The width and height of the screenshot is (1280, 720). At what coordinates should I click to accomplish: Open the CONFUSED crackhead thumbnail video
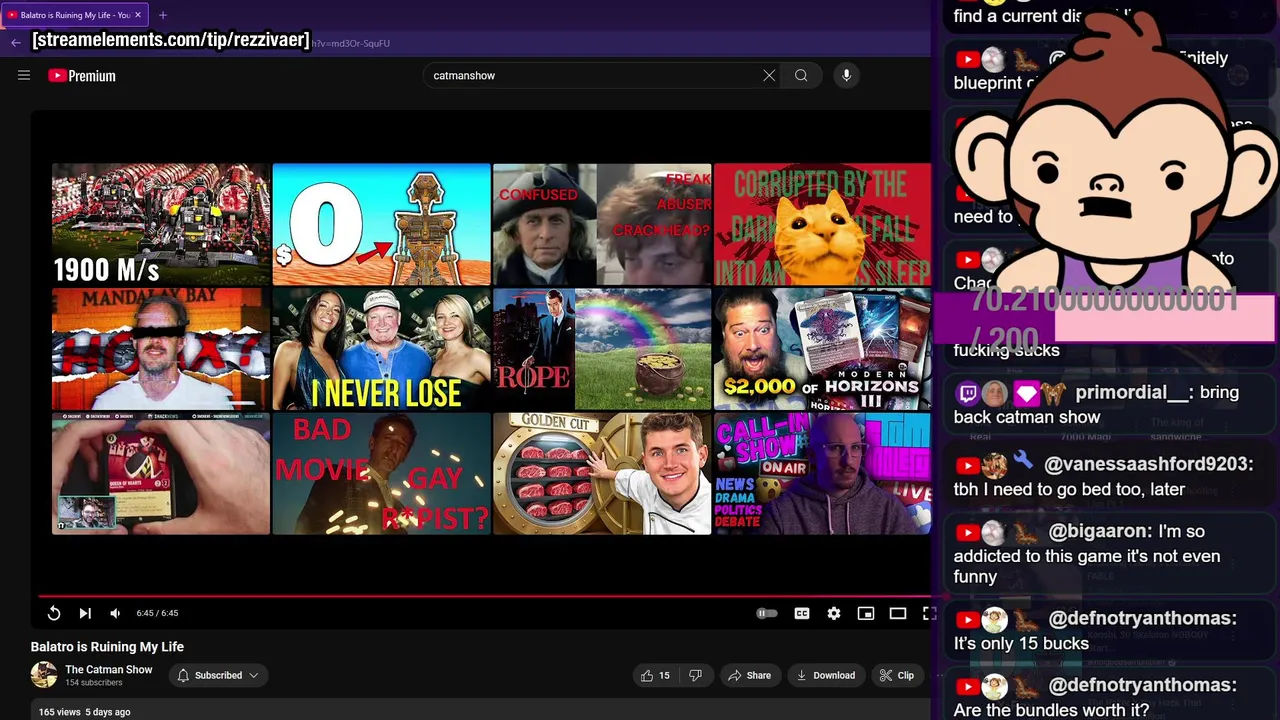pyautogui.click(x=602, y=225)
